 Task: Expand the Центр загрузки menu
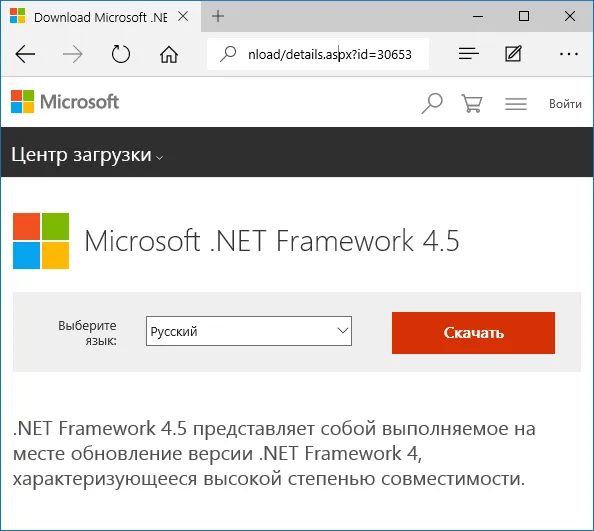tap(87, 155)
